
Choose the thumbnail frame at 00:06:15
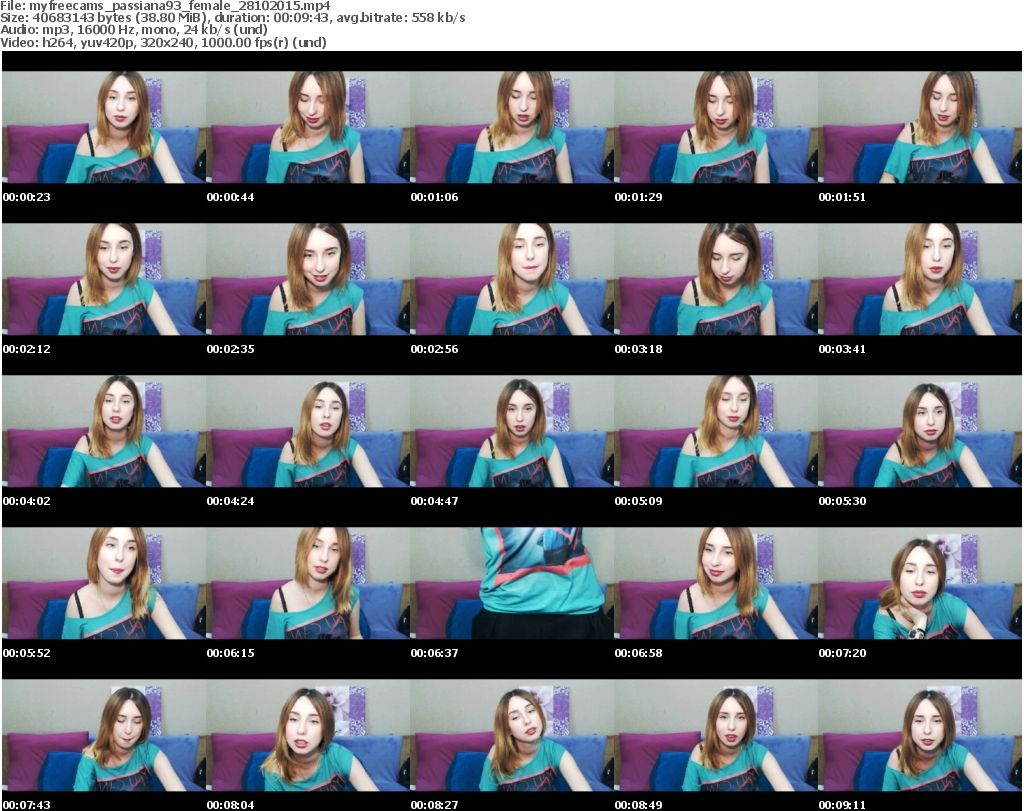(308, 583)
